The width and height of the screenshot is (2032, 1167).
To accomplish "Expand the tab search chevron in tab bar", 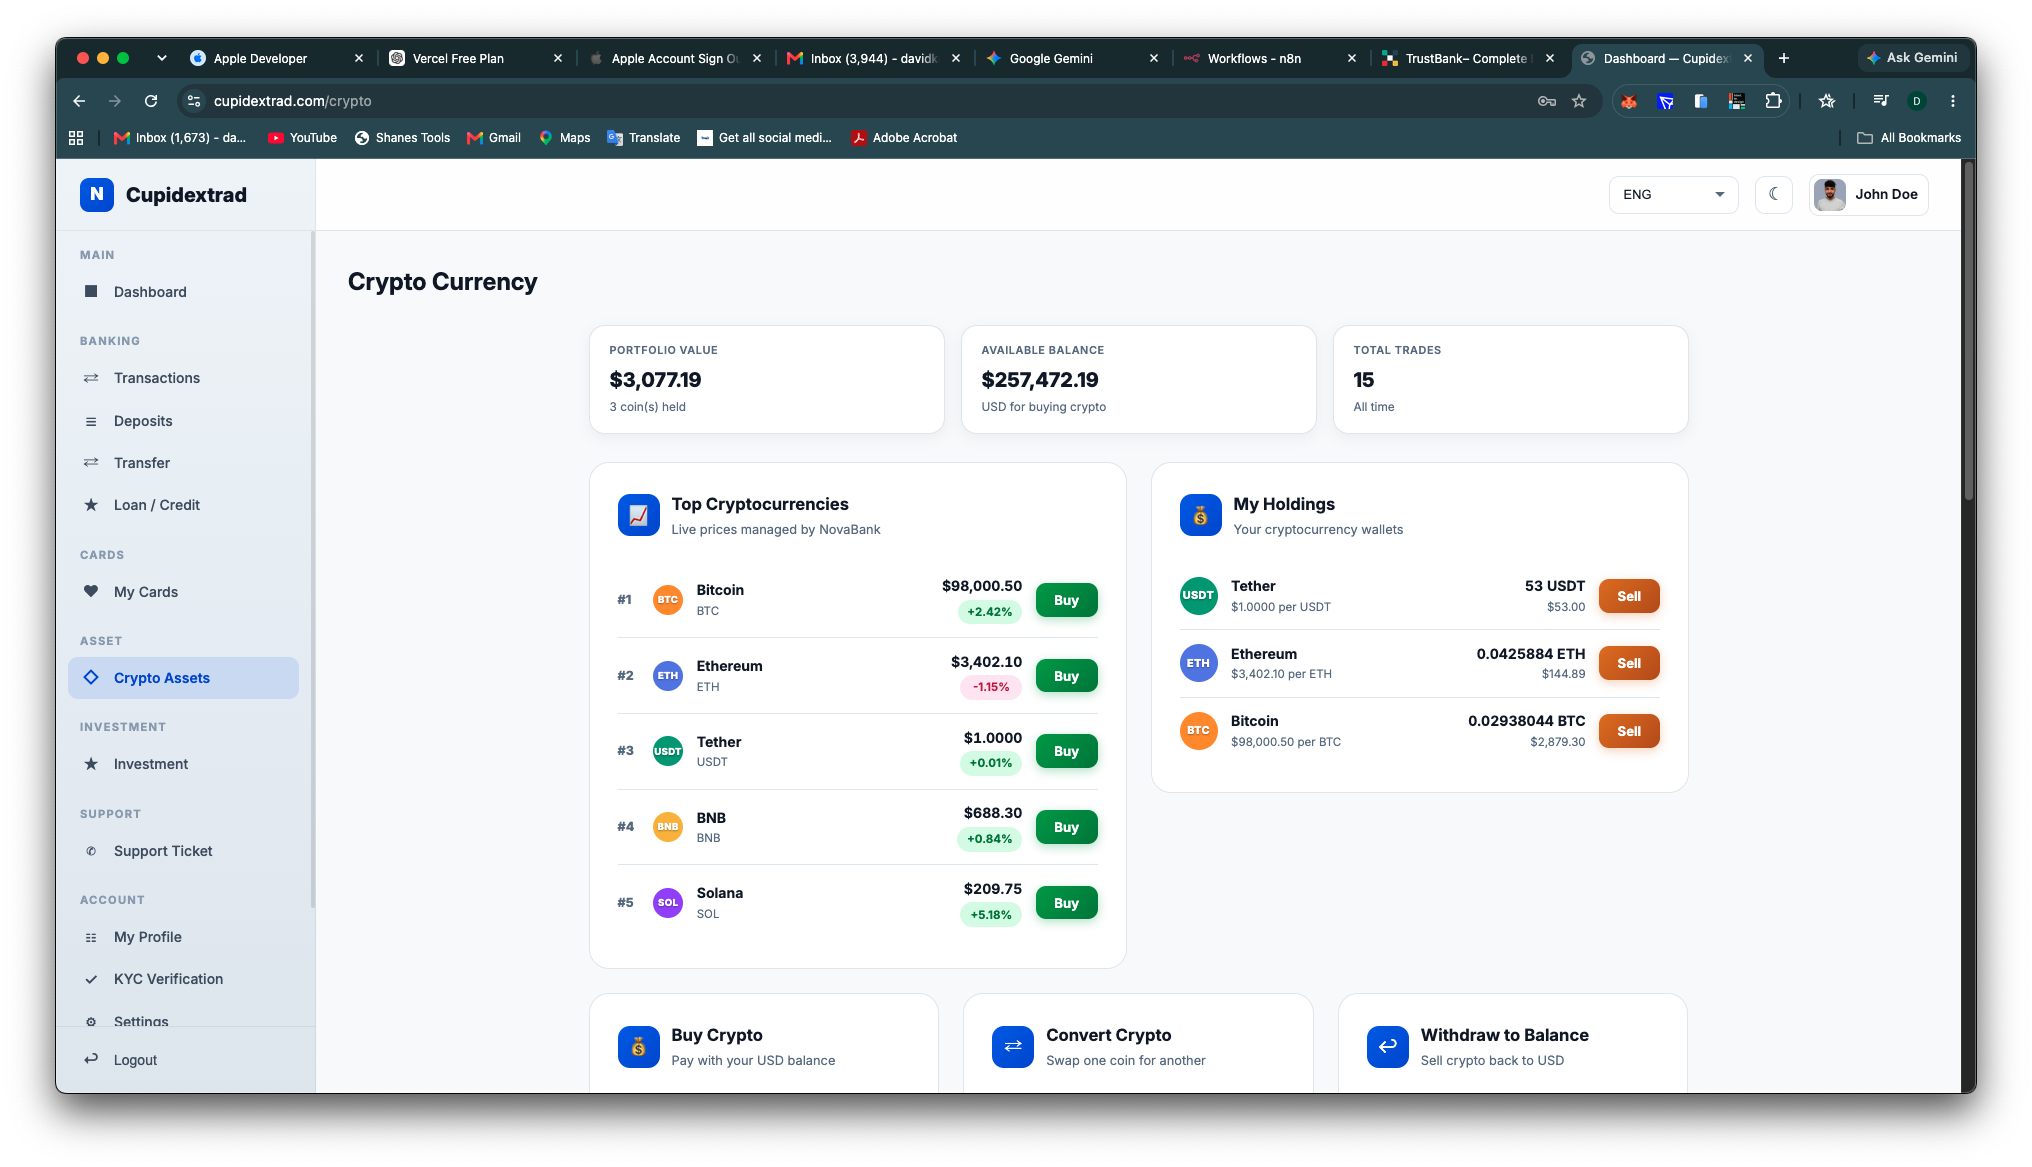I will pyautogui.click(x=162, y=58).
